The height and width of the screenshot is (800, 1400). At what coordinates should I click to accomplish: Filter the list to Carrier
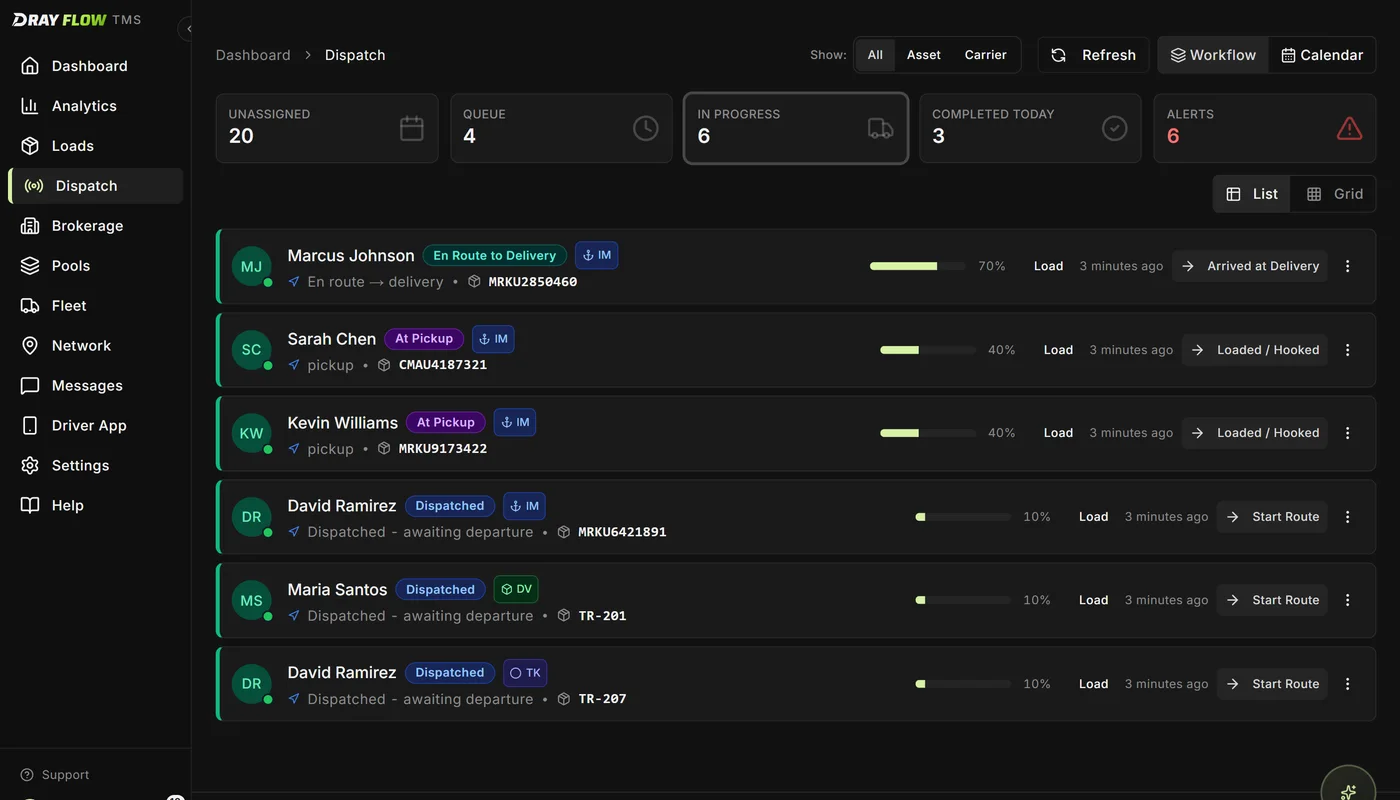[986, 55]
